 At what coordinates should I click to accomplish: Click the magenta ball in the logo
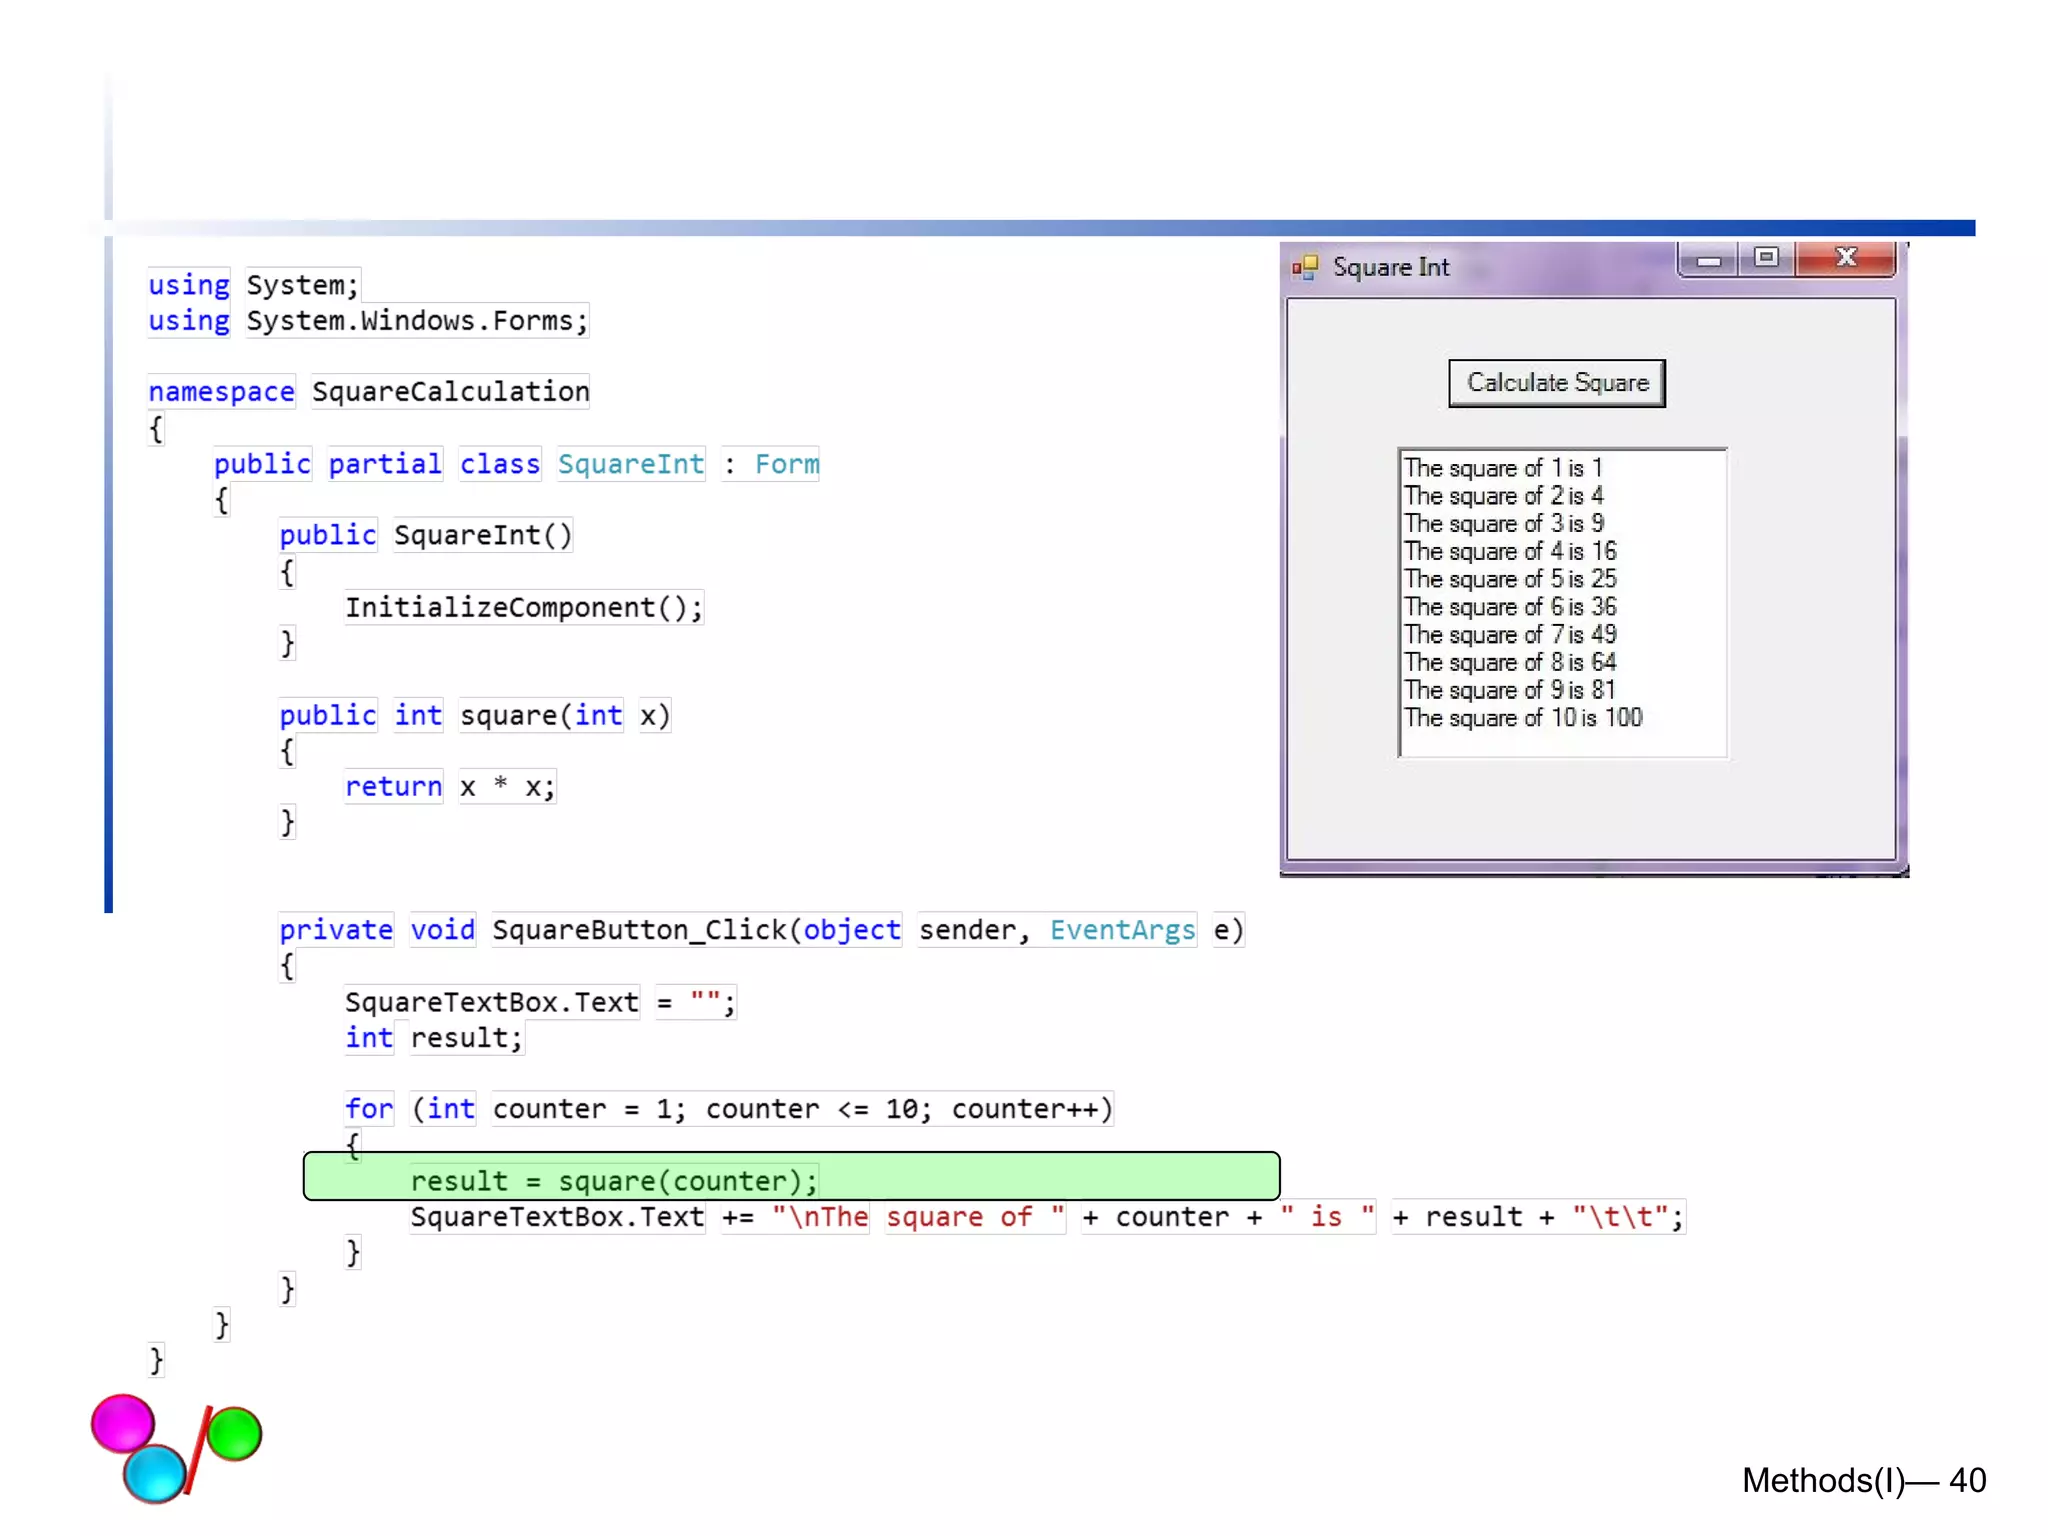click(x=121, y=1422)
